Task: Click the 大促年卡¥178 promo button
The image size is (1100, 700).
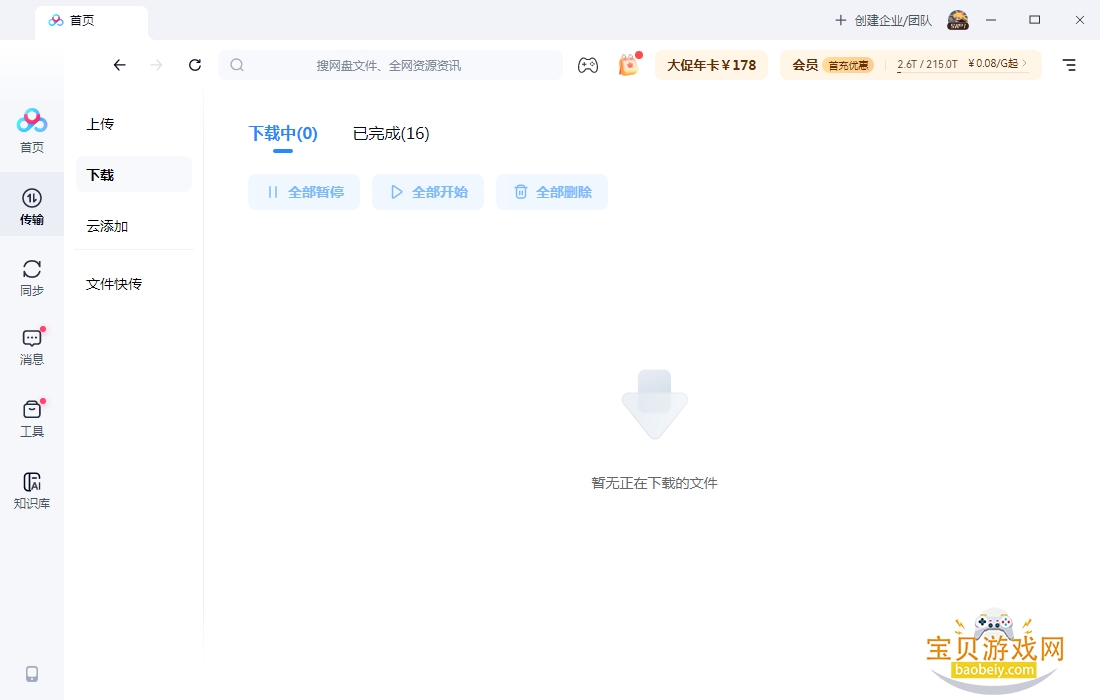Action: point(711,65)
